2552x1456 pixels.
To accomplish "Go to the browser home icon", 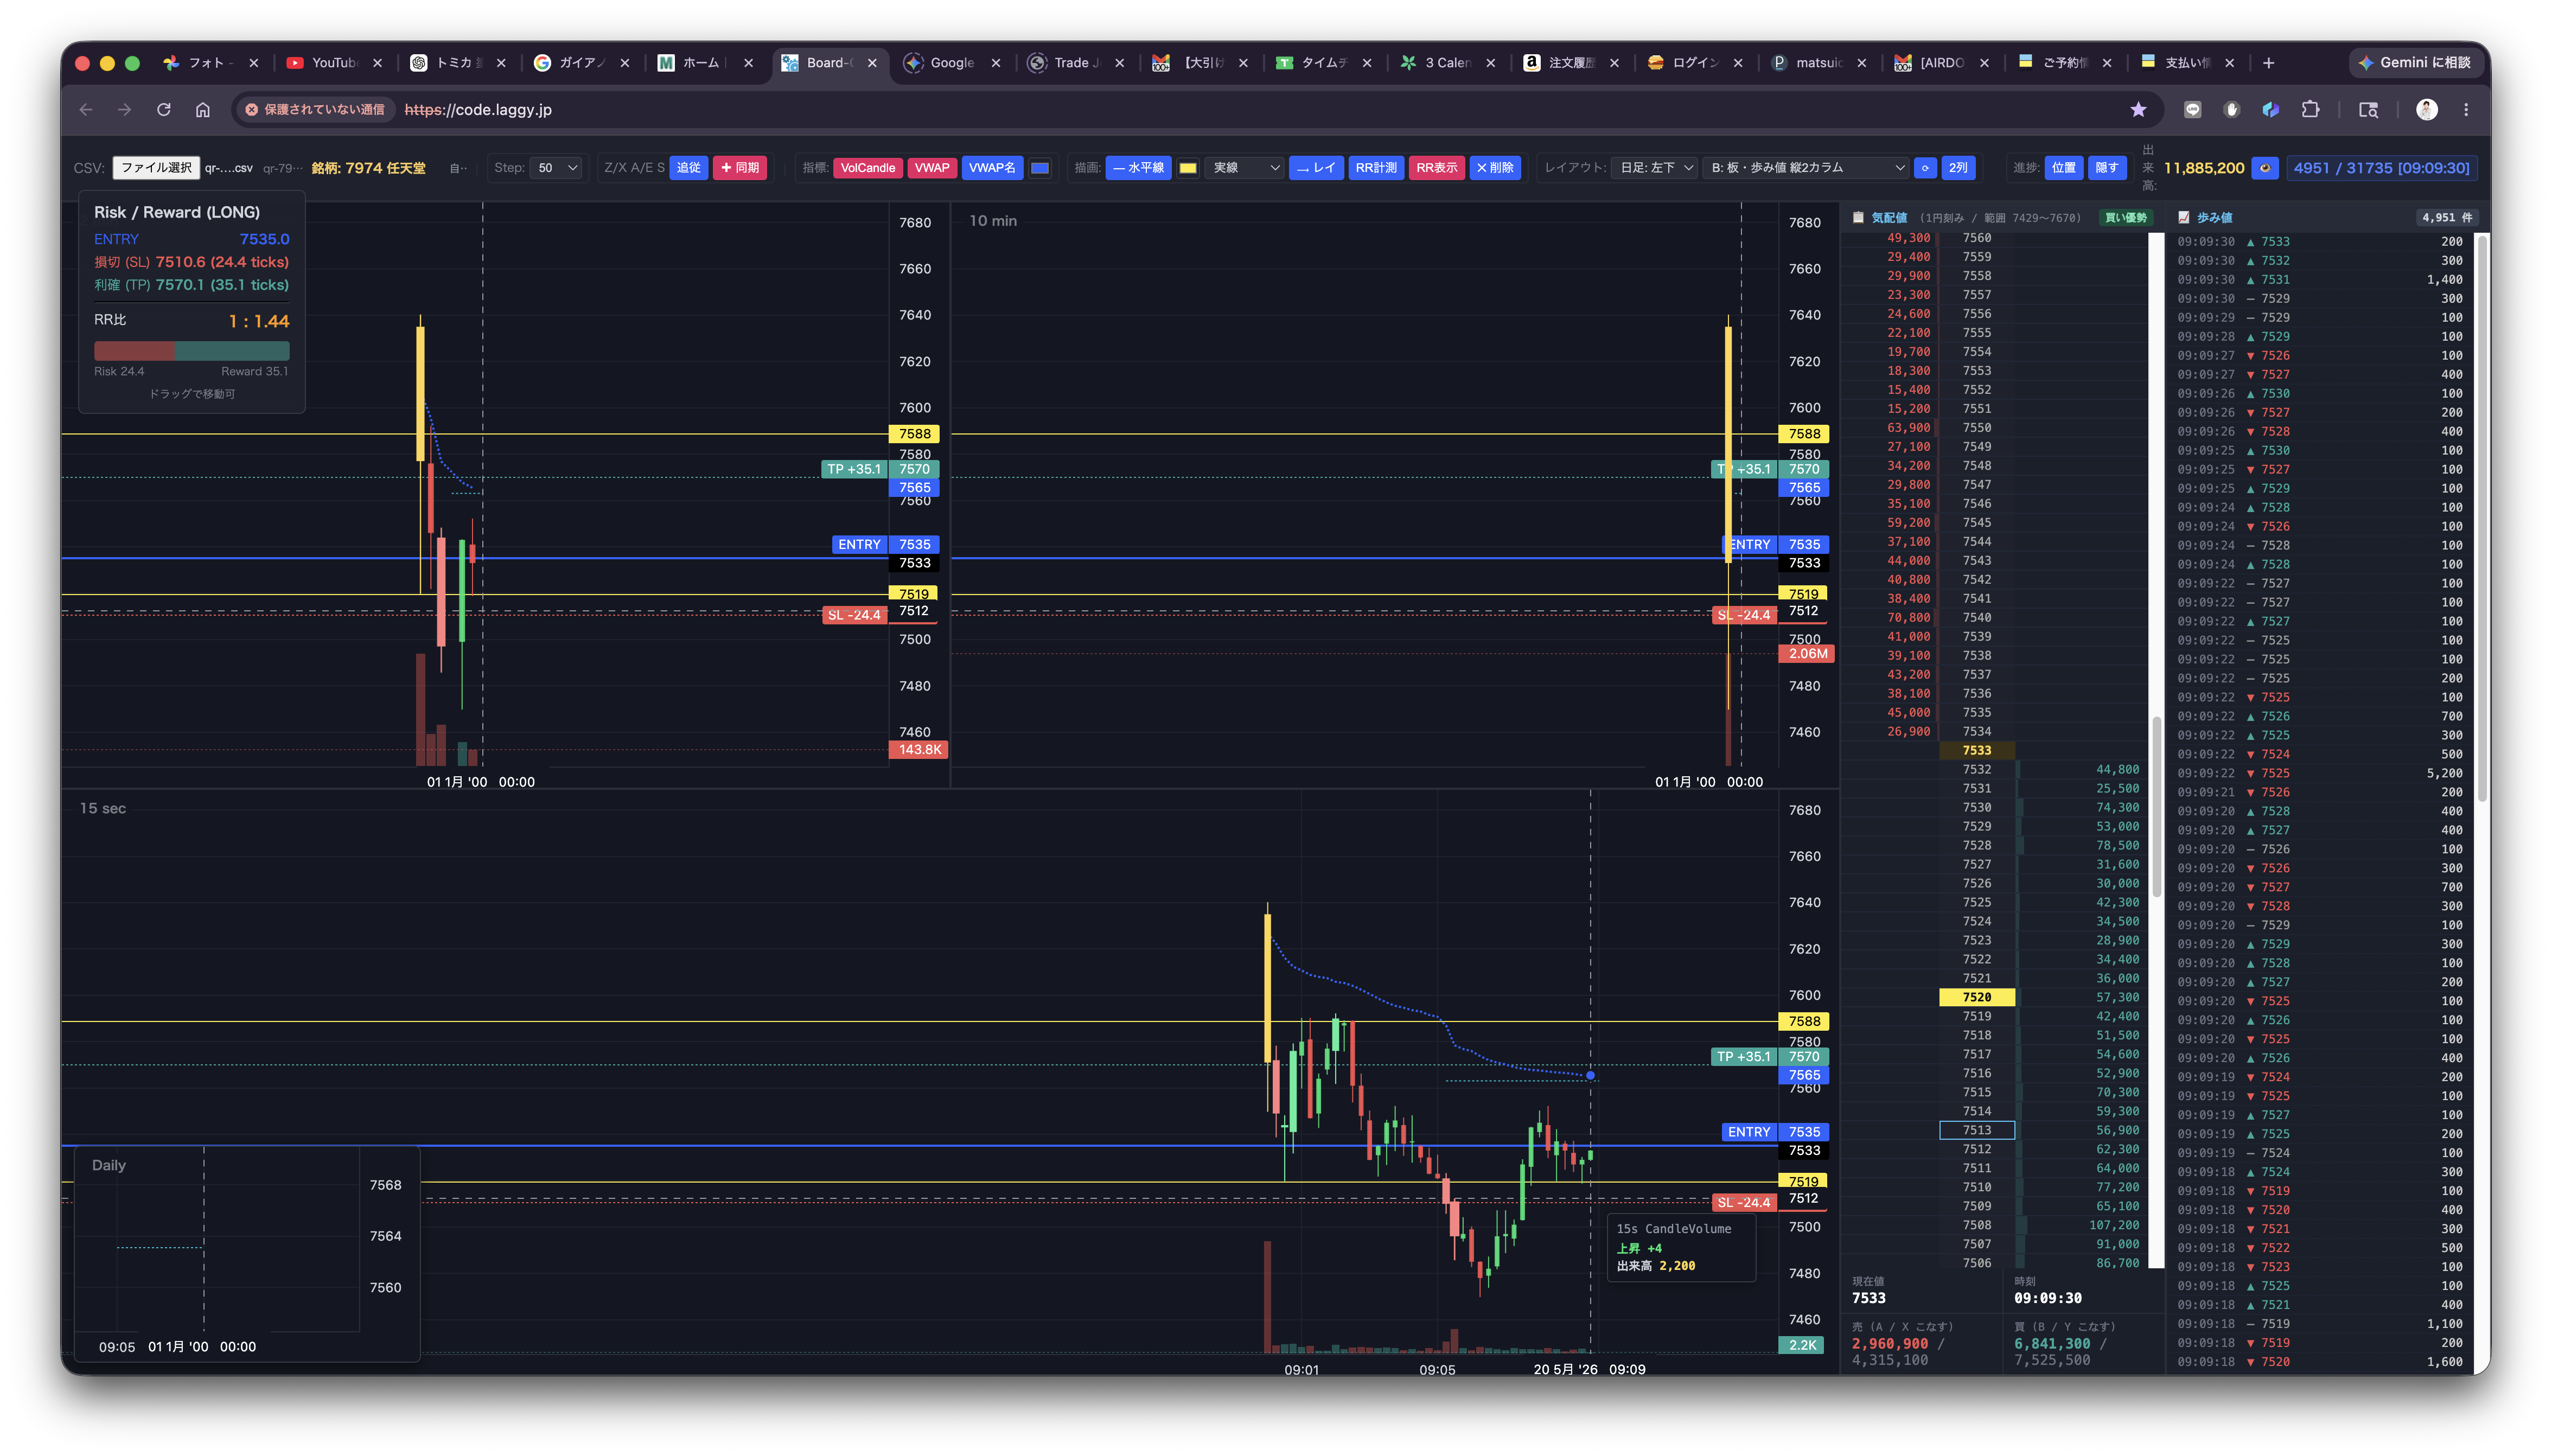I will coord(203,110).
